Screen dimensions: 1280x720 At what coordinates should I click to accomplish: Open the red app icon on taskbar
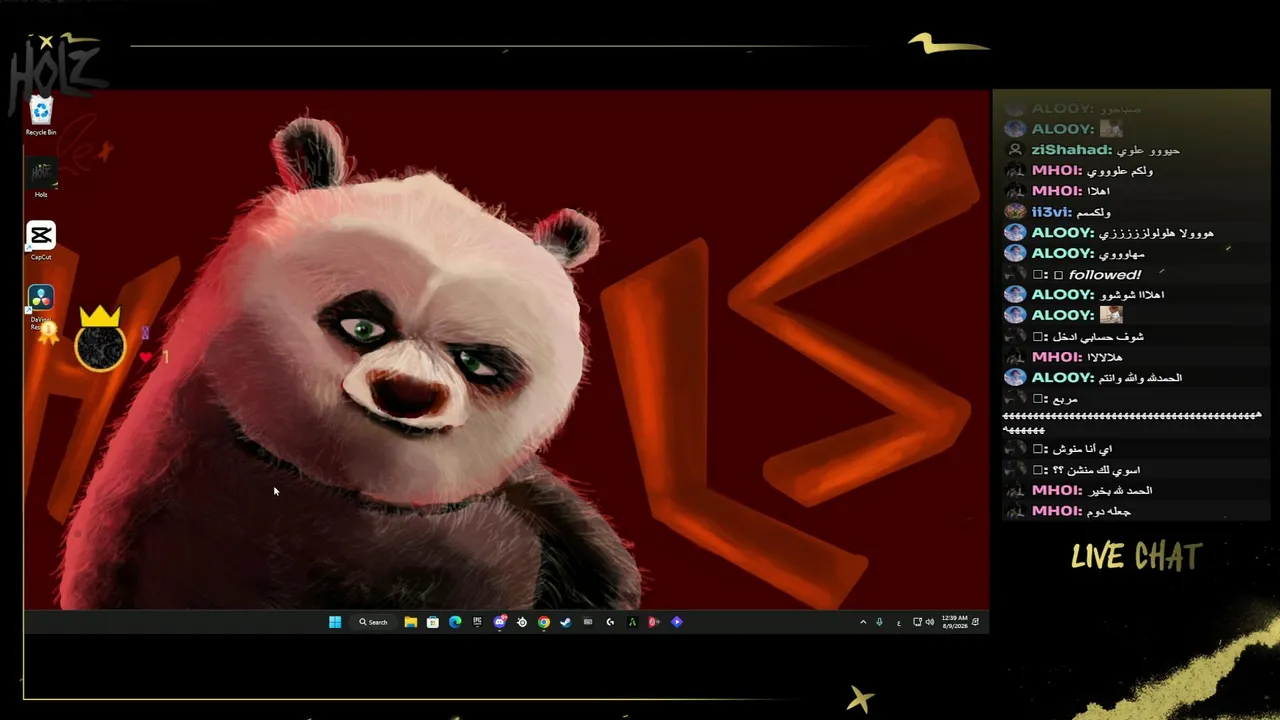654,622
